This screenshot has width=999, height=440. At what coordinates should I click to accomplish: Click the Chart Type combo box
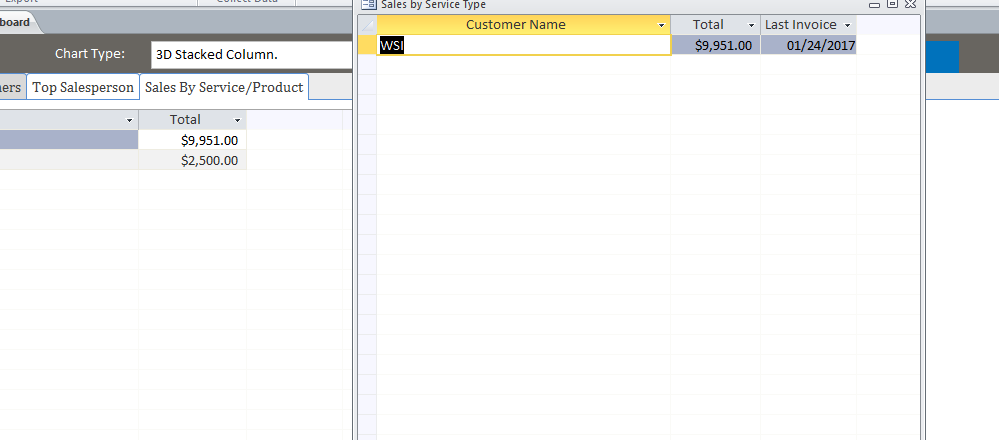(x=252, y=55)
